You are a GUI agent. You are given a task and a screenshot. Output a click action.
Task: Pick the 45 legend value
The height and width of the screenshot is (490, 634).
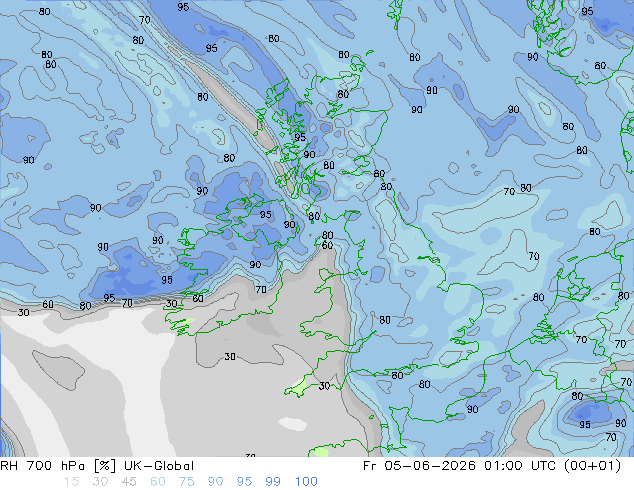[129, 482]
